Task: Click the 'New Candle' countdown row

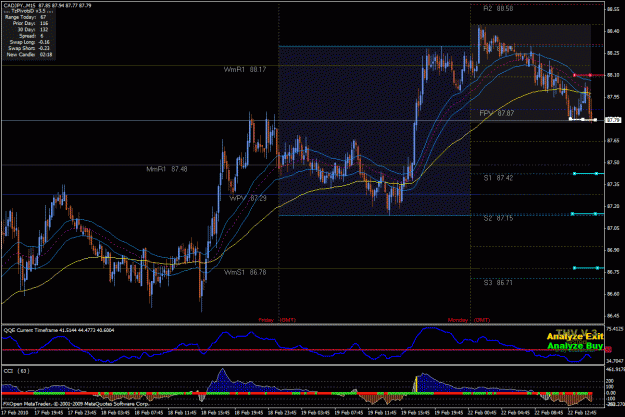Action: [x=29, y=54]
